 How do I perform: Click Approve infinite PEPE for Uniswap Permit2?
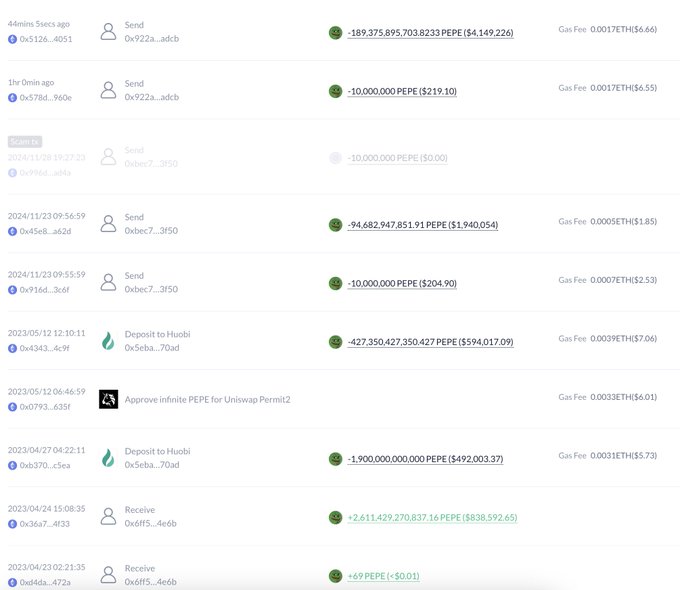point(208,400)
